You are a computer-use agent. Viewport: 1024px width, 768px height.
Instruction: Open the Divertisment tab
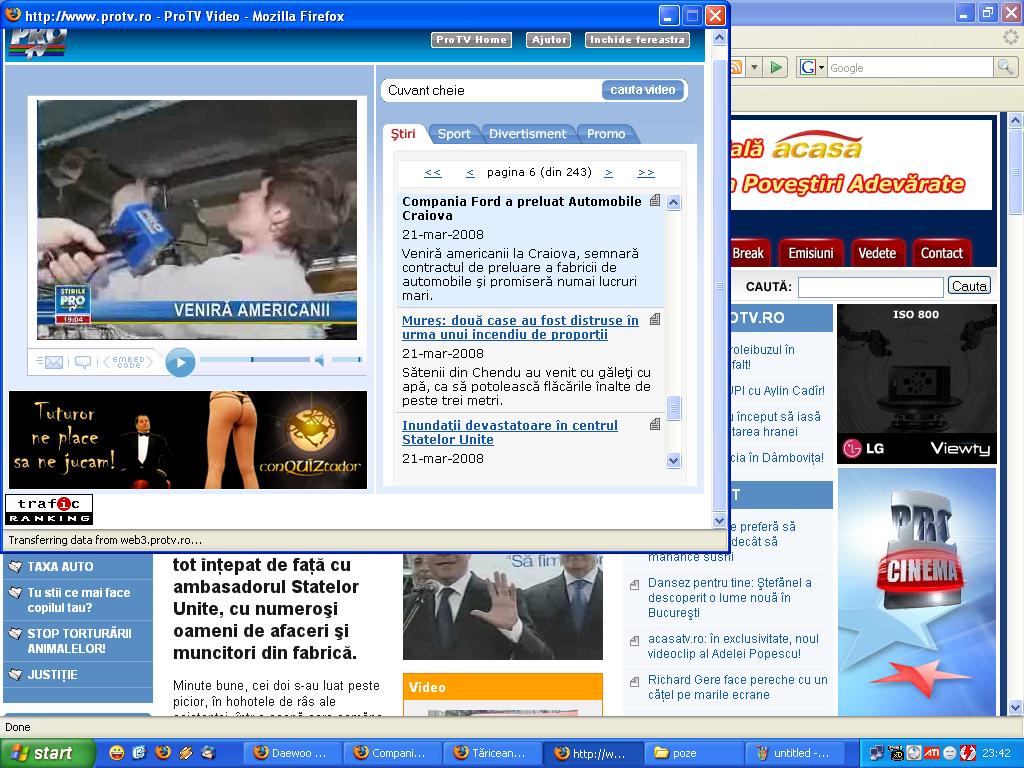pos(528,134)
